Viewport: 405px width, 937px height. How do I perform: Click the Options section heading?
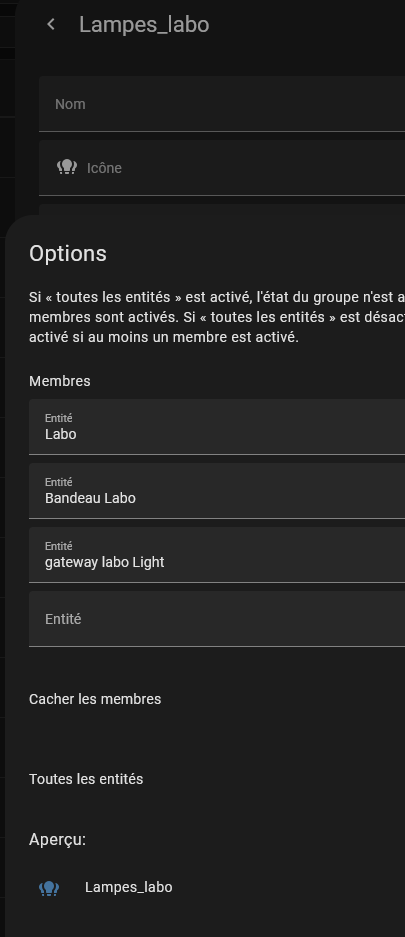click(68, 253)
